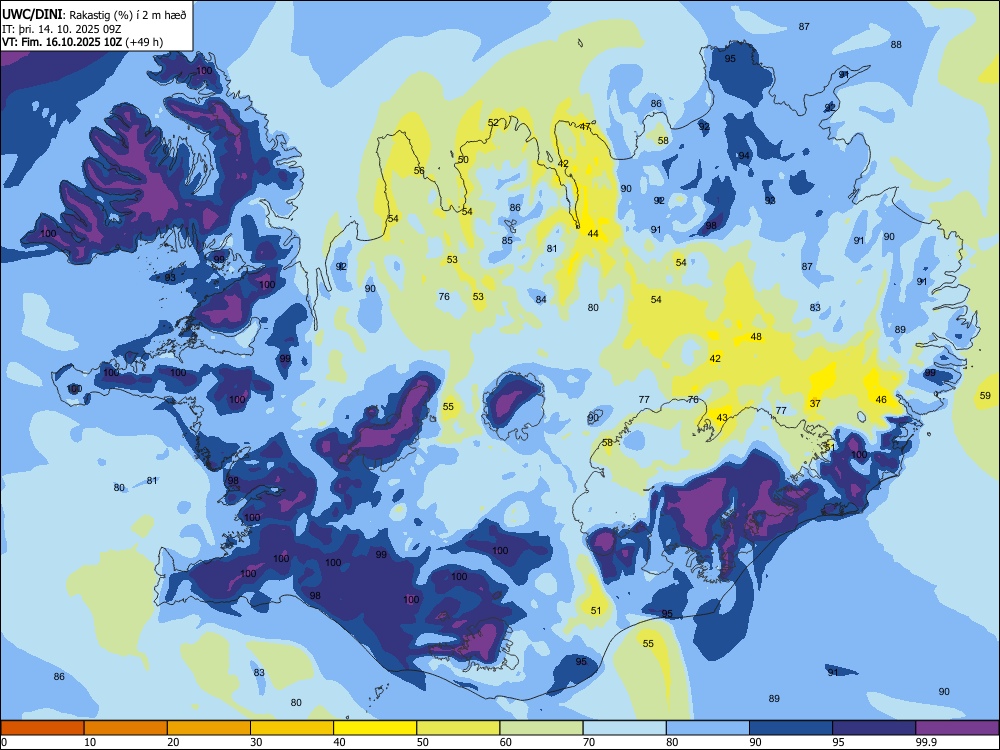Click legend tick label 40

340,742
